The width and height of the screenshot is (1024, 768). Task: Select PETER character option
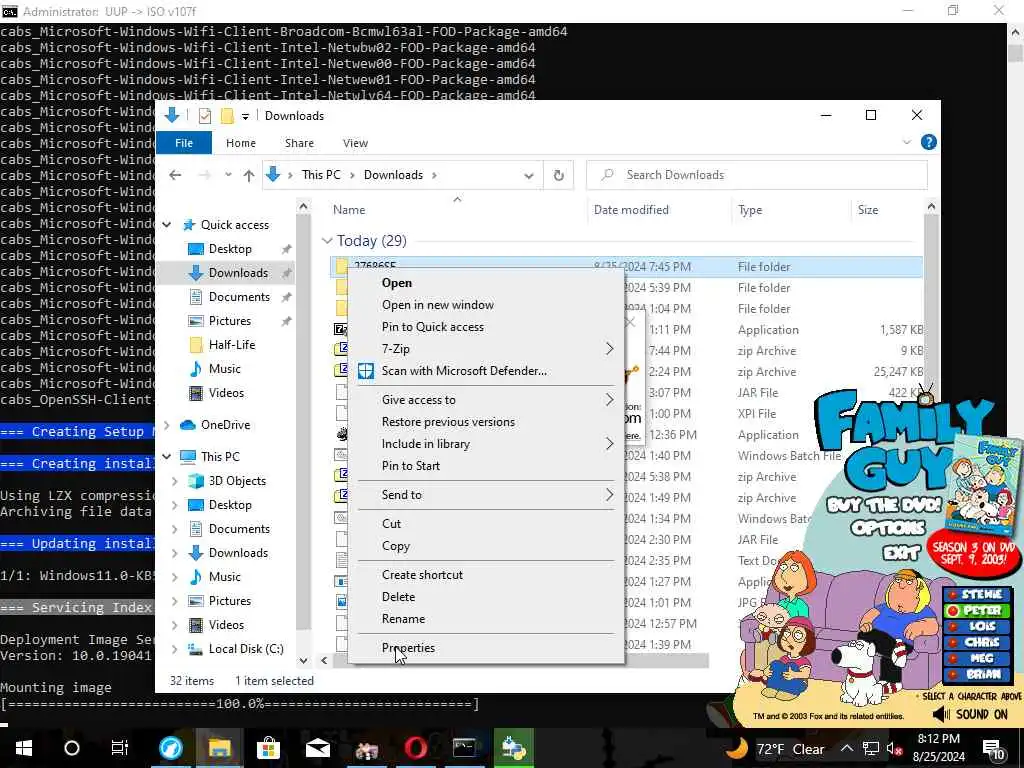coord(976,611)
